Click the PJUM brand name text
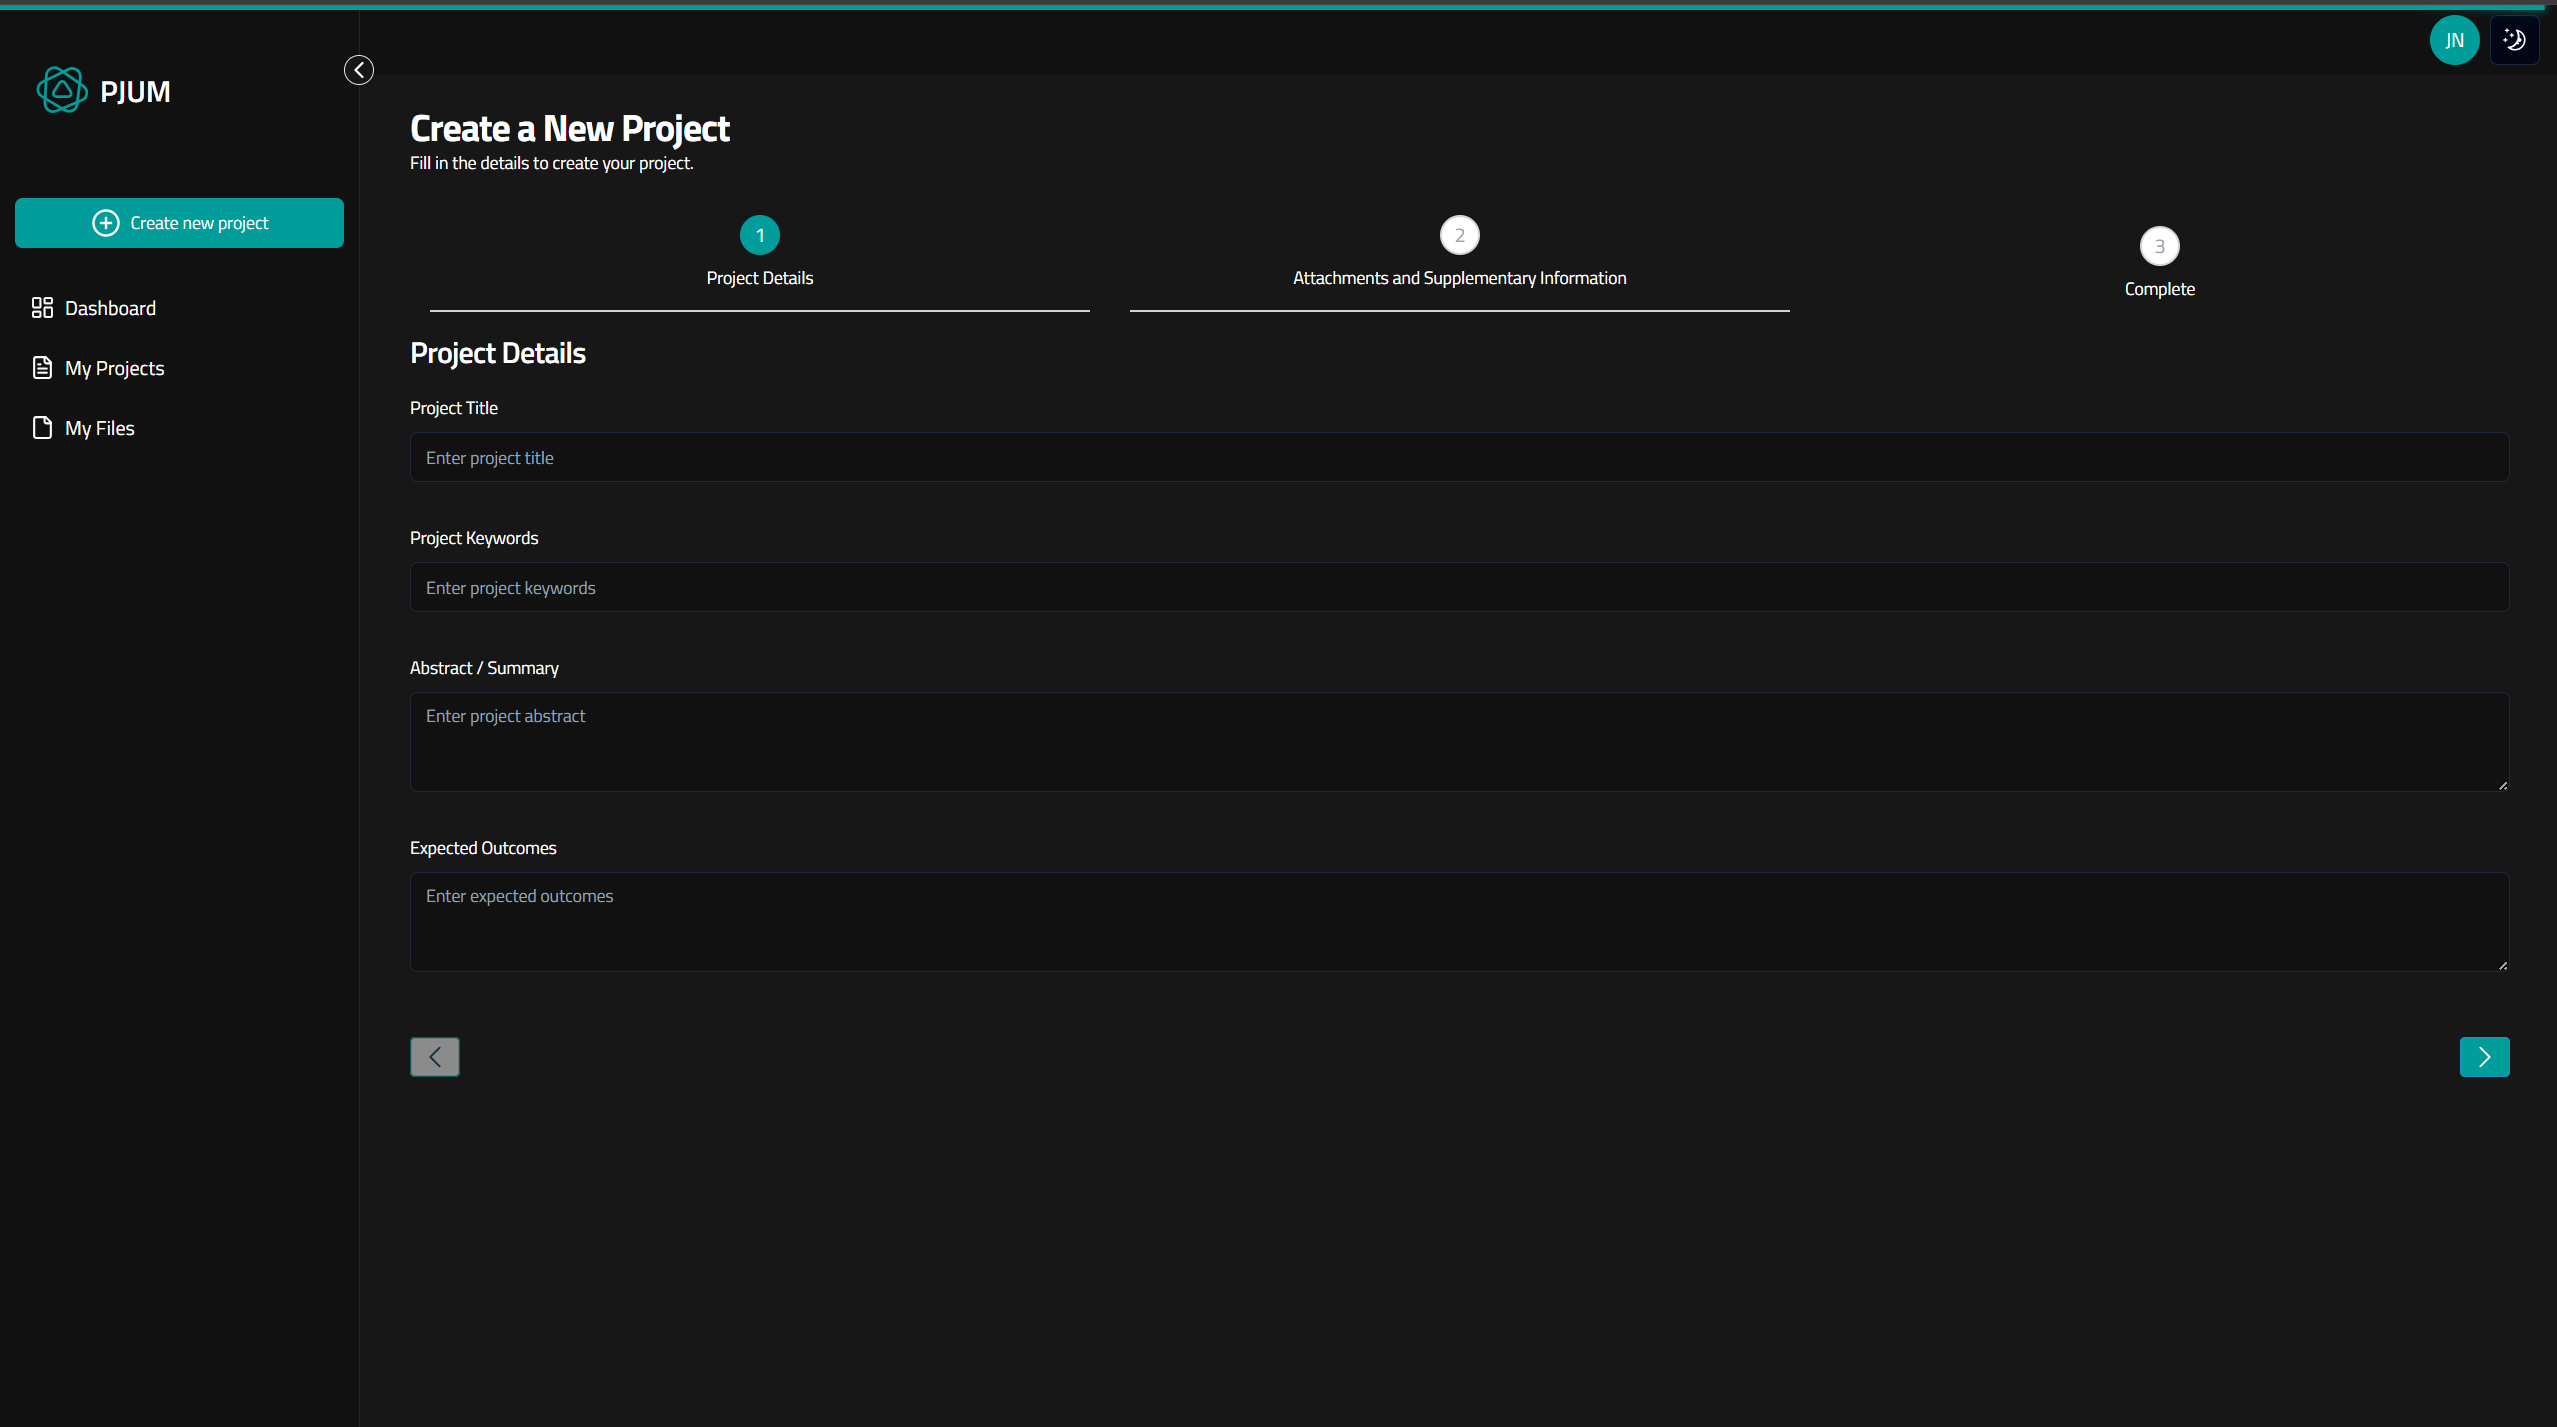2557x1427 pixels. click(135, 92)
